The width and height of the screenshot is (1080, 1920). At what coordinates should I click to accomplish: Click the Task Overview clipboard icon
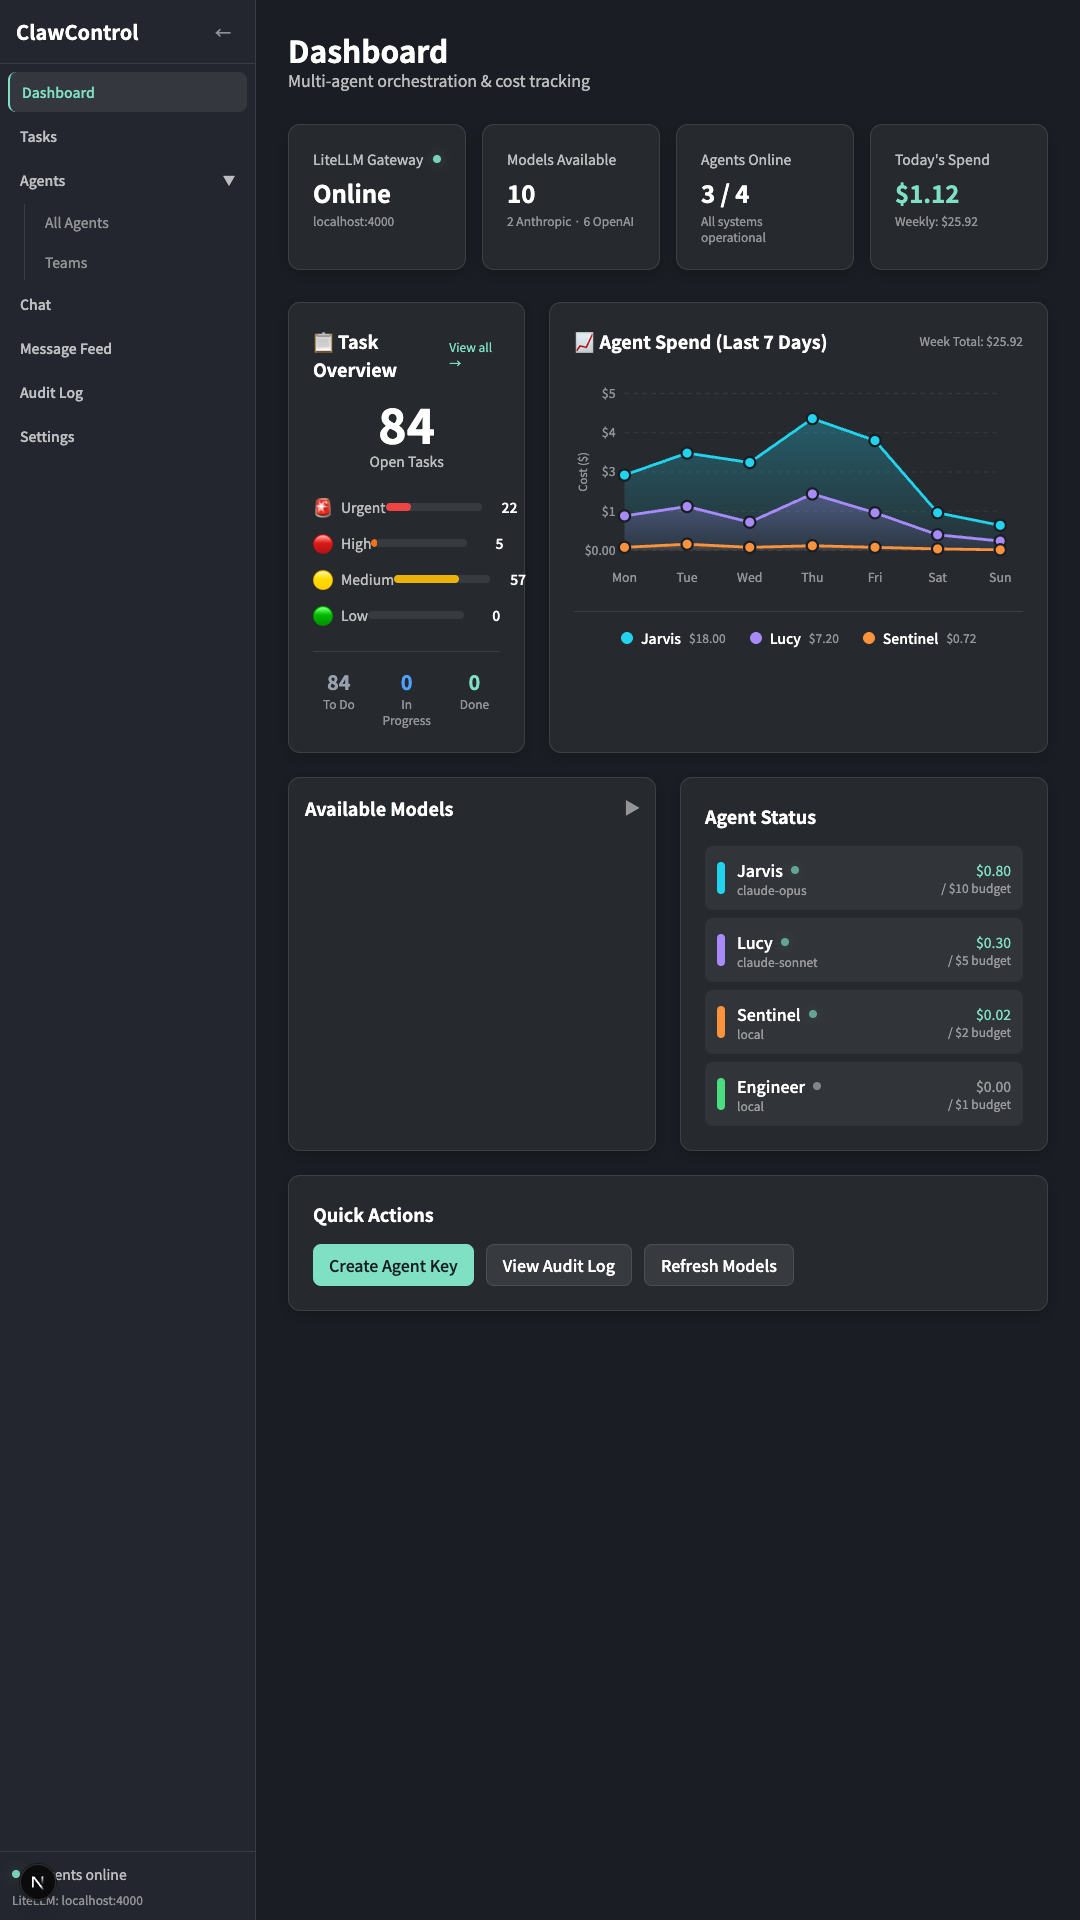coord(323,342)
